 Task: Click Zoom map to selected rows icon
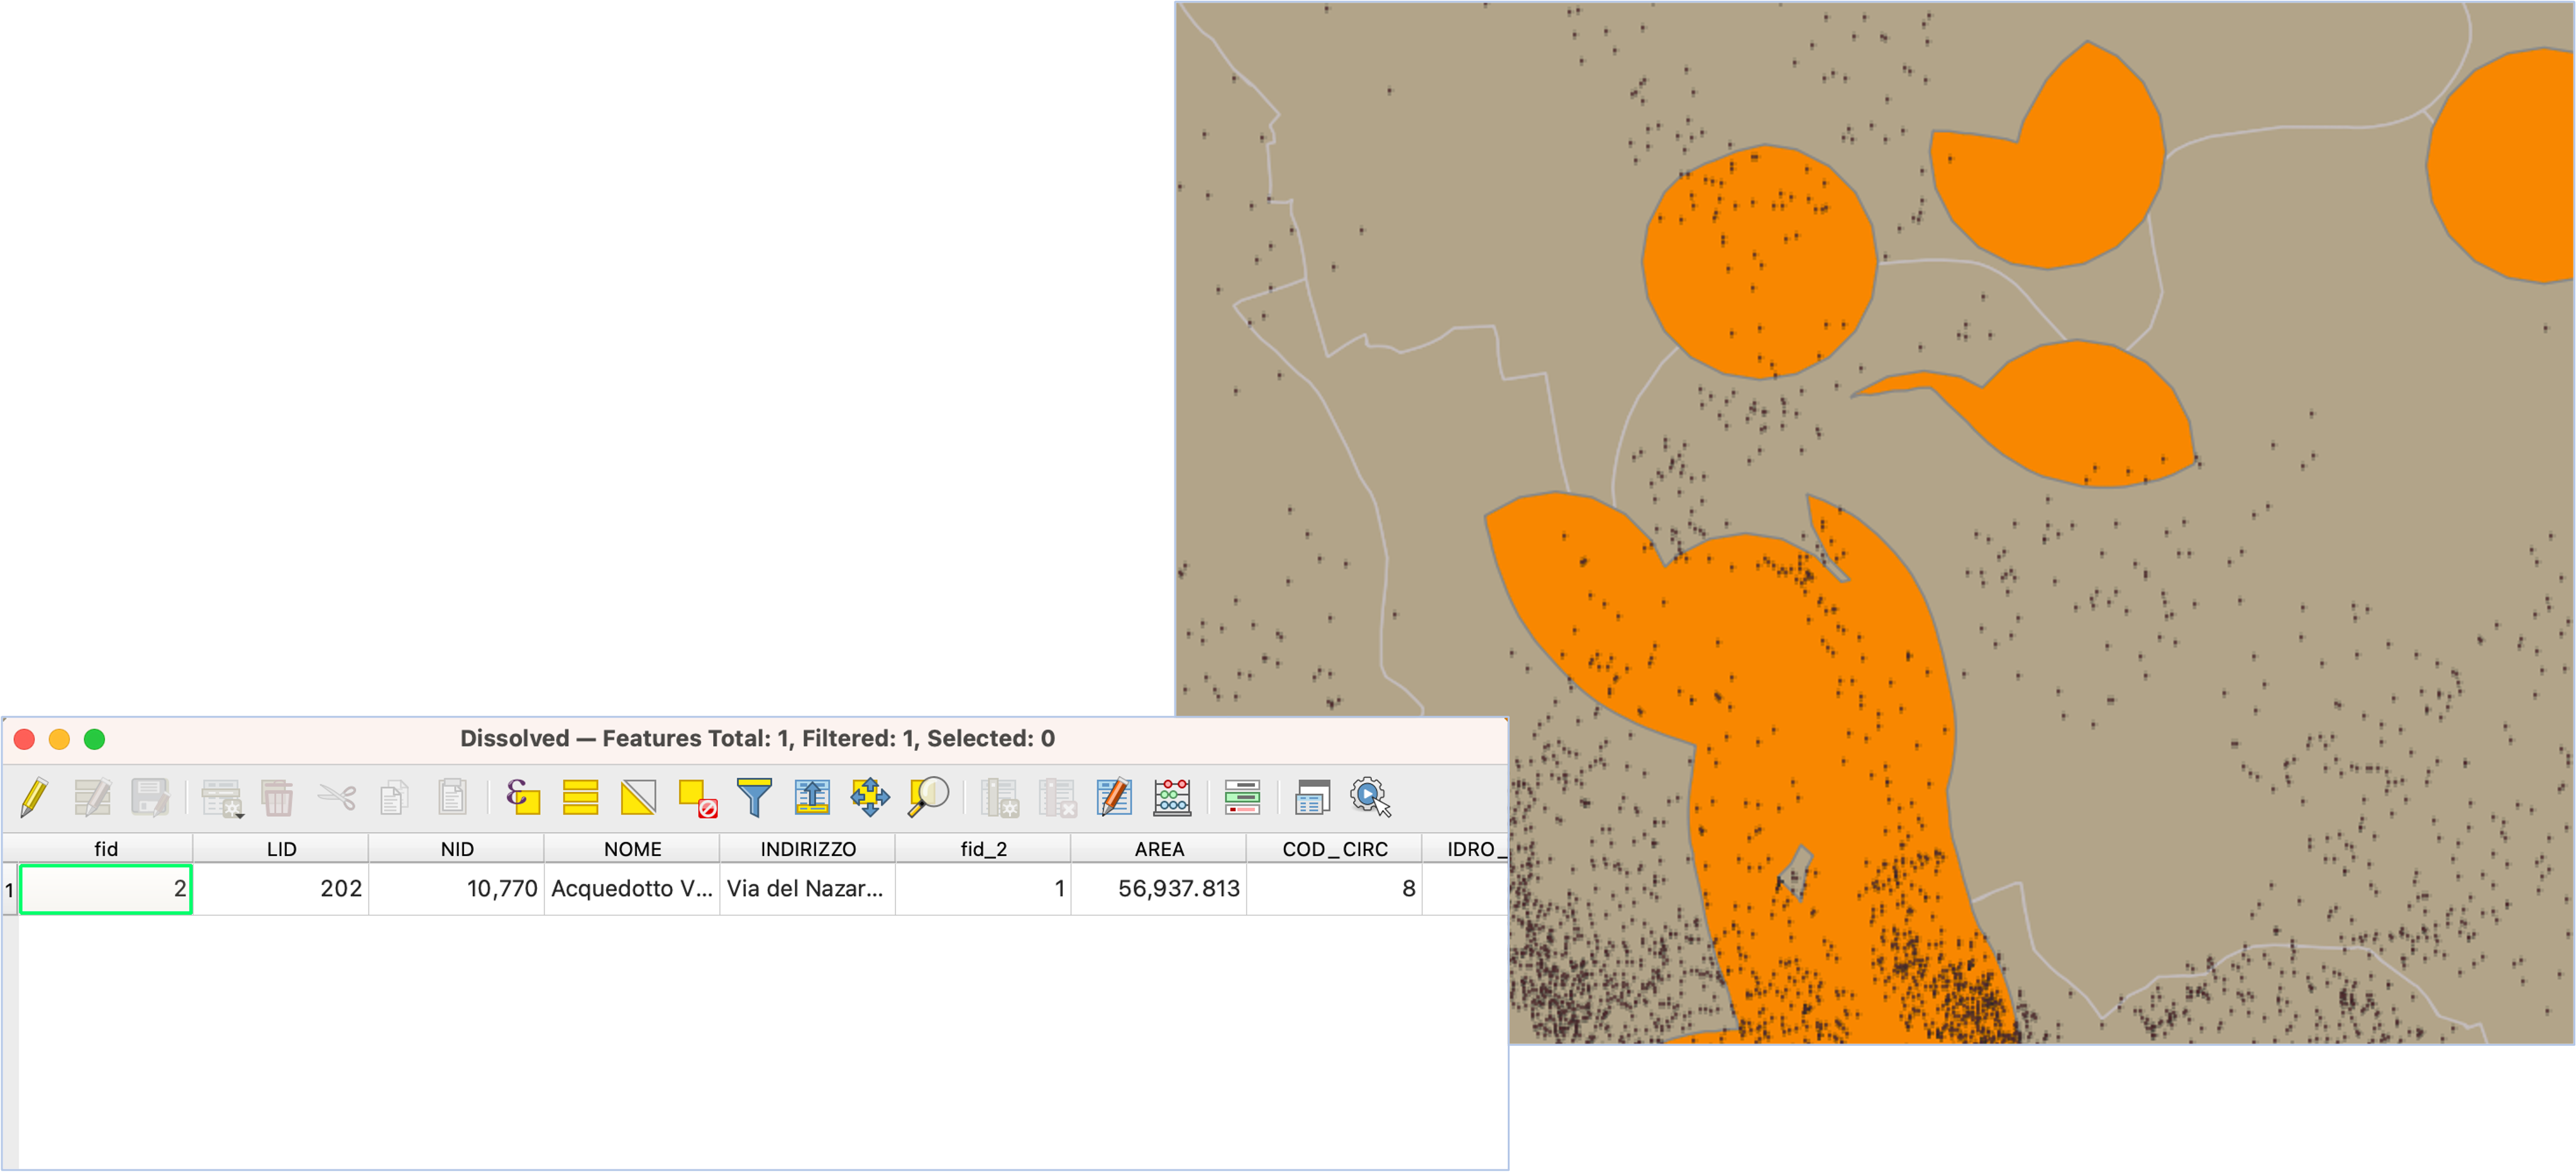click(928, 797)
